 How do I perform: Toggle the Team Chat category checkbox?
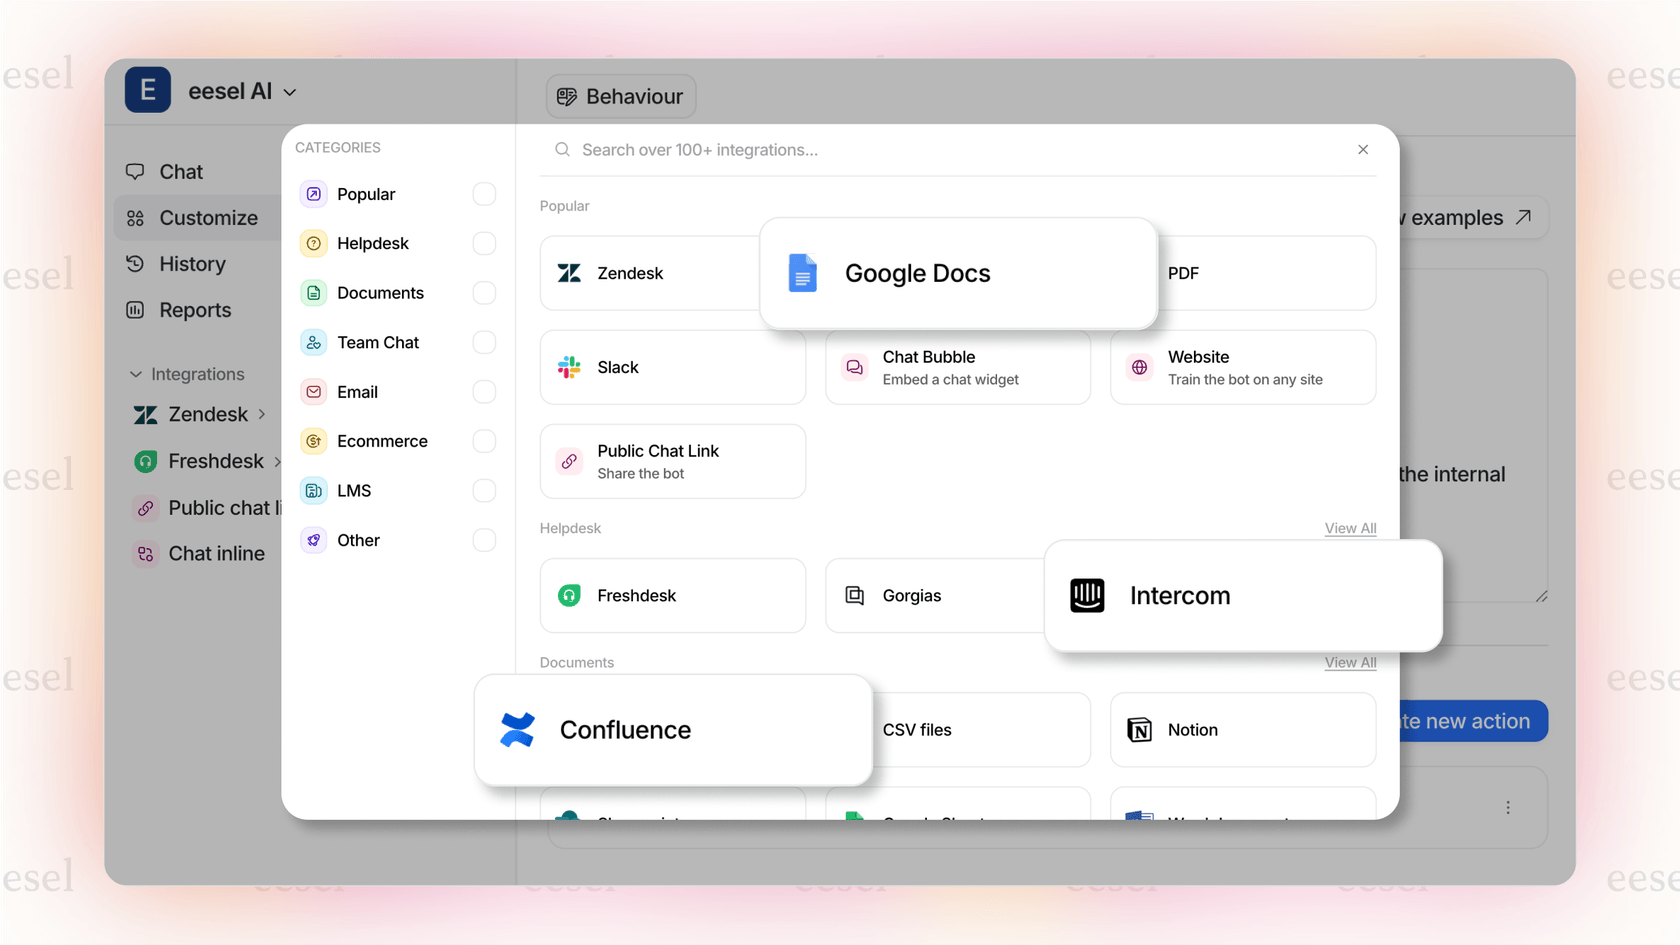point(484,342)
